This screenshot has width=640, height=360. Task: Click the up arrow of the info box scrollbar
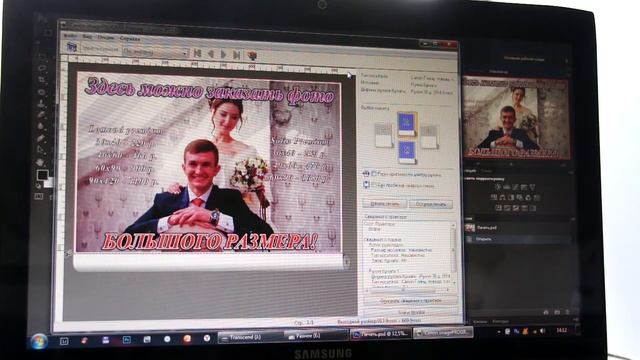pos(453,225)
